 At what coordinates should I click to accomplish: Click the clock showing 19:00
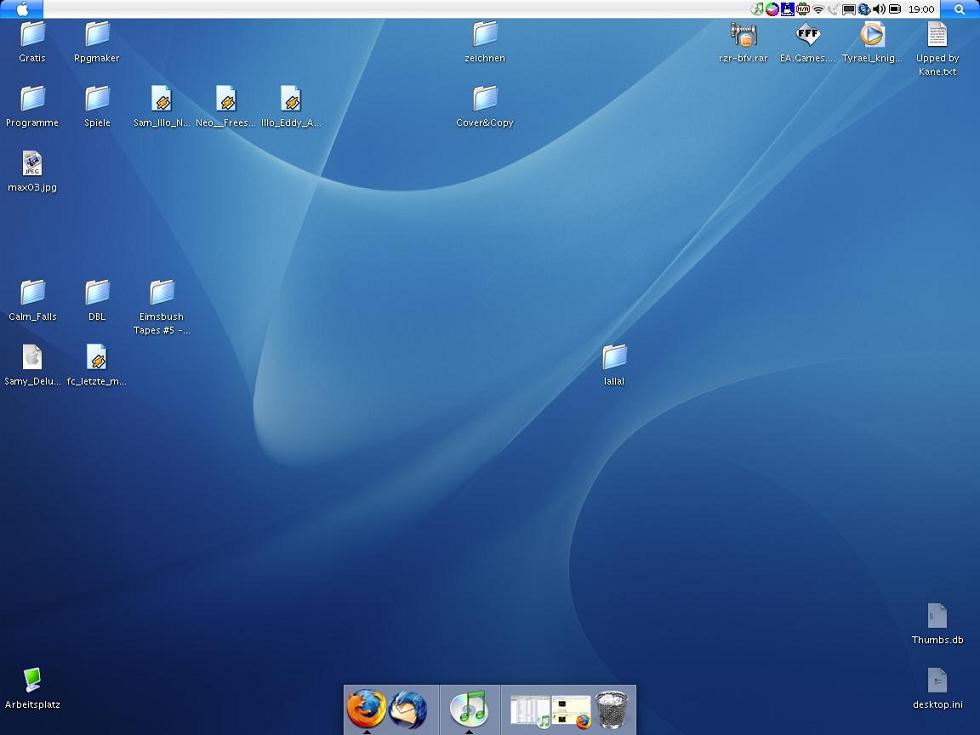click(x=921, y=9)
